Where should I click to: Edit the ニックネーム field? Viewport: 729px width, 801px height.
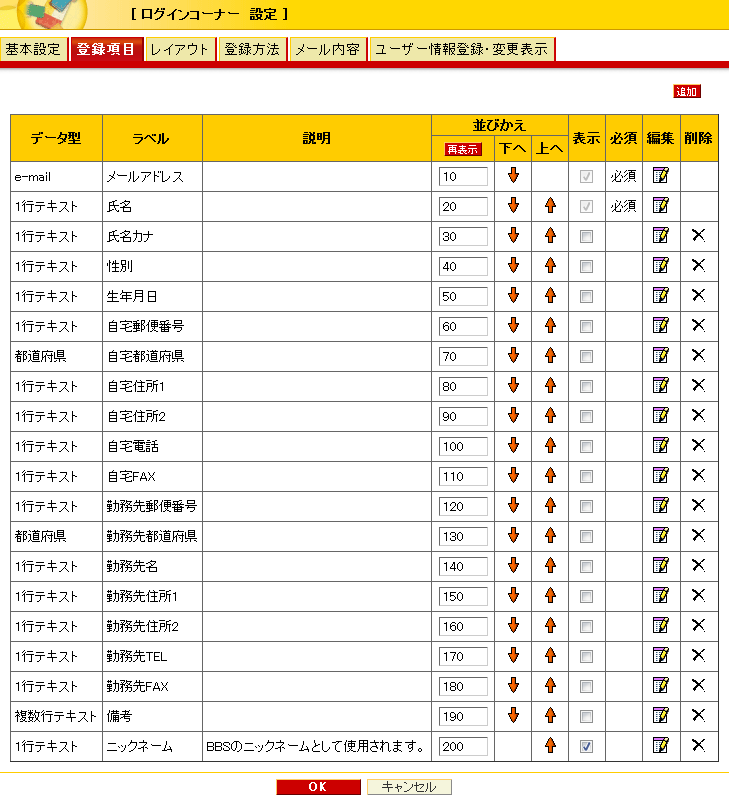coord(661,745)
